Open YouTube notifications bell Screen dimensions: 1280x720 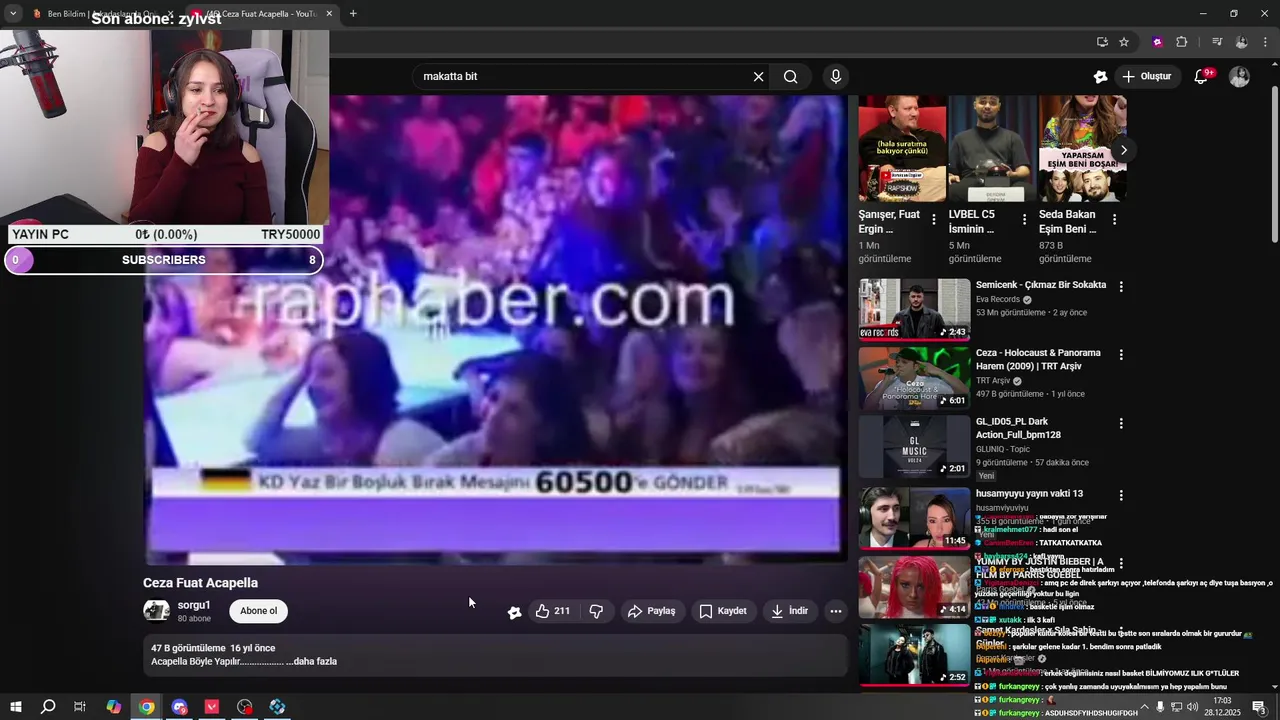(x=1202, y=76)
